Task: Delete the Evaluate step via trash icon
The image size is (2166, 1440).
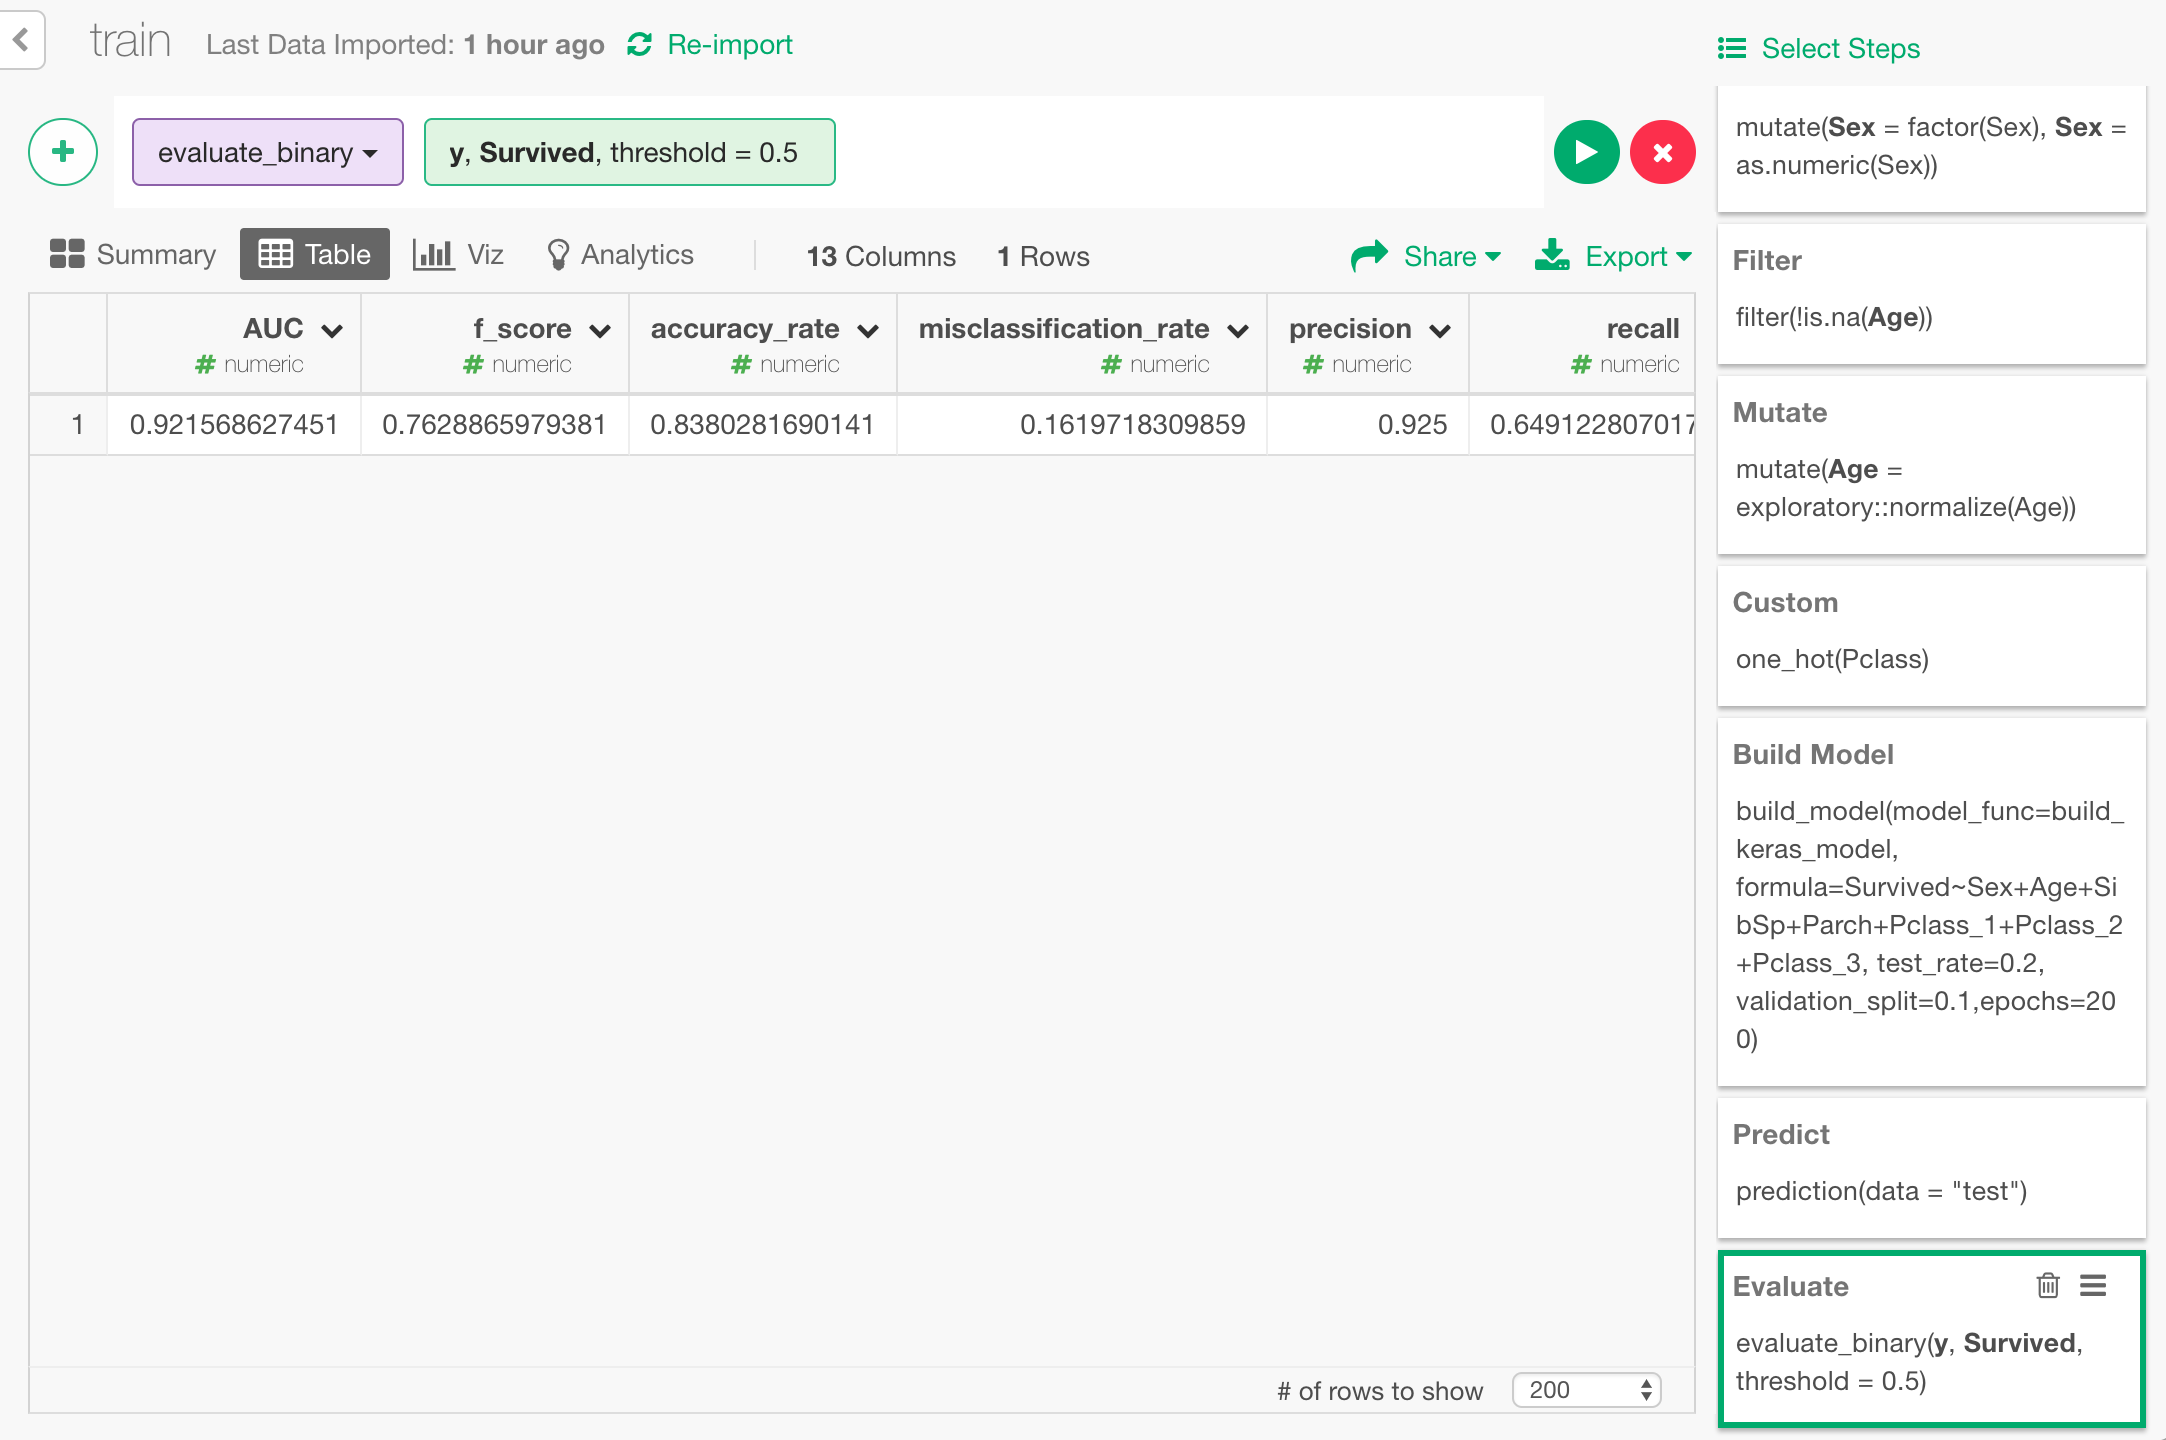Action: [x=2047, y=1285]
